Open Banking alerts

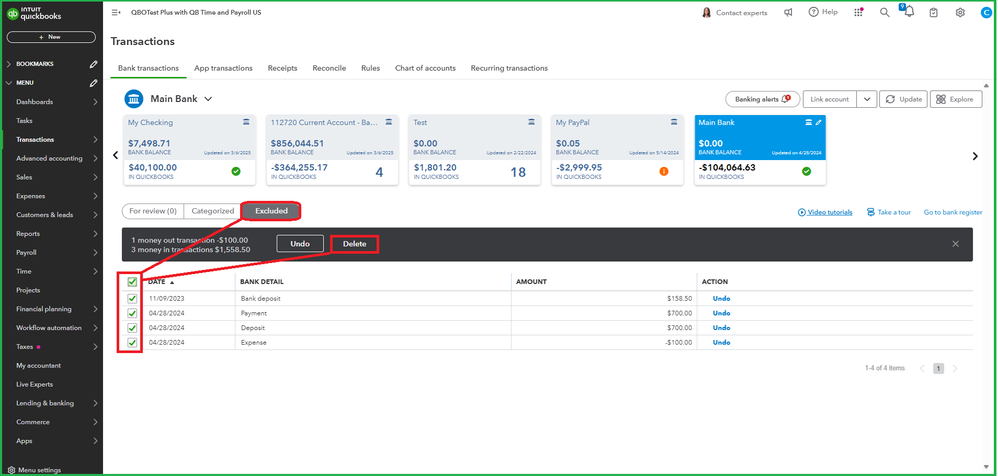pos(763,99)
